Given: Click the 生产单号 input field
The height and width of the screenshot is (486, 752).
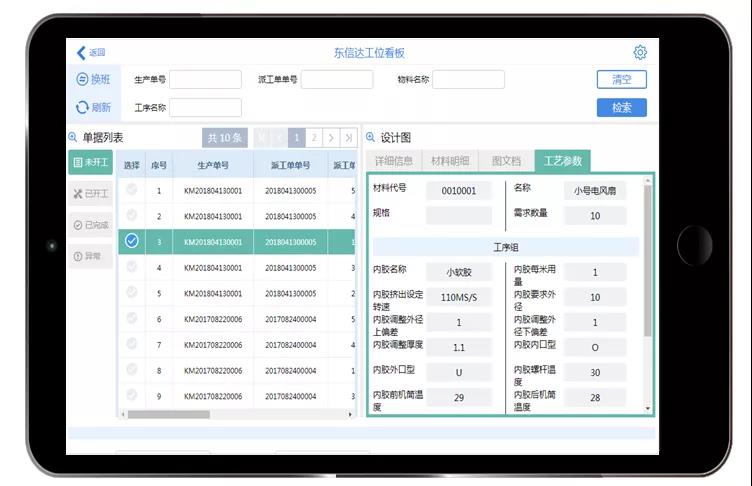Looking at the screenshot, I should (x=205, y=80).
